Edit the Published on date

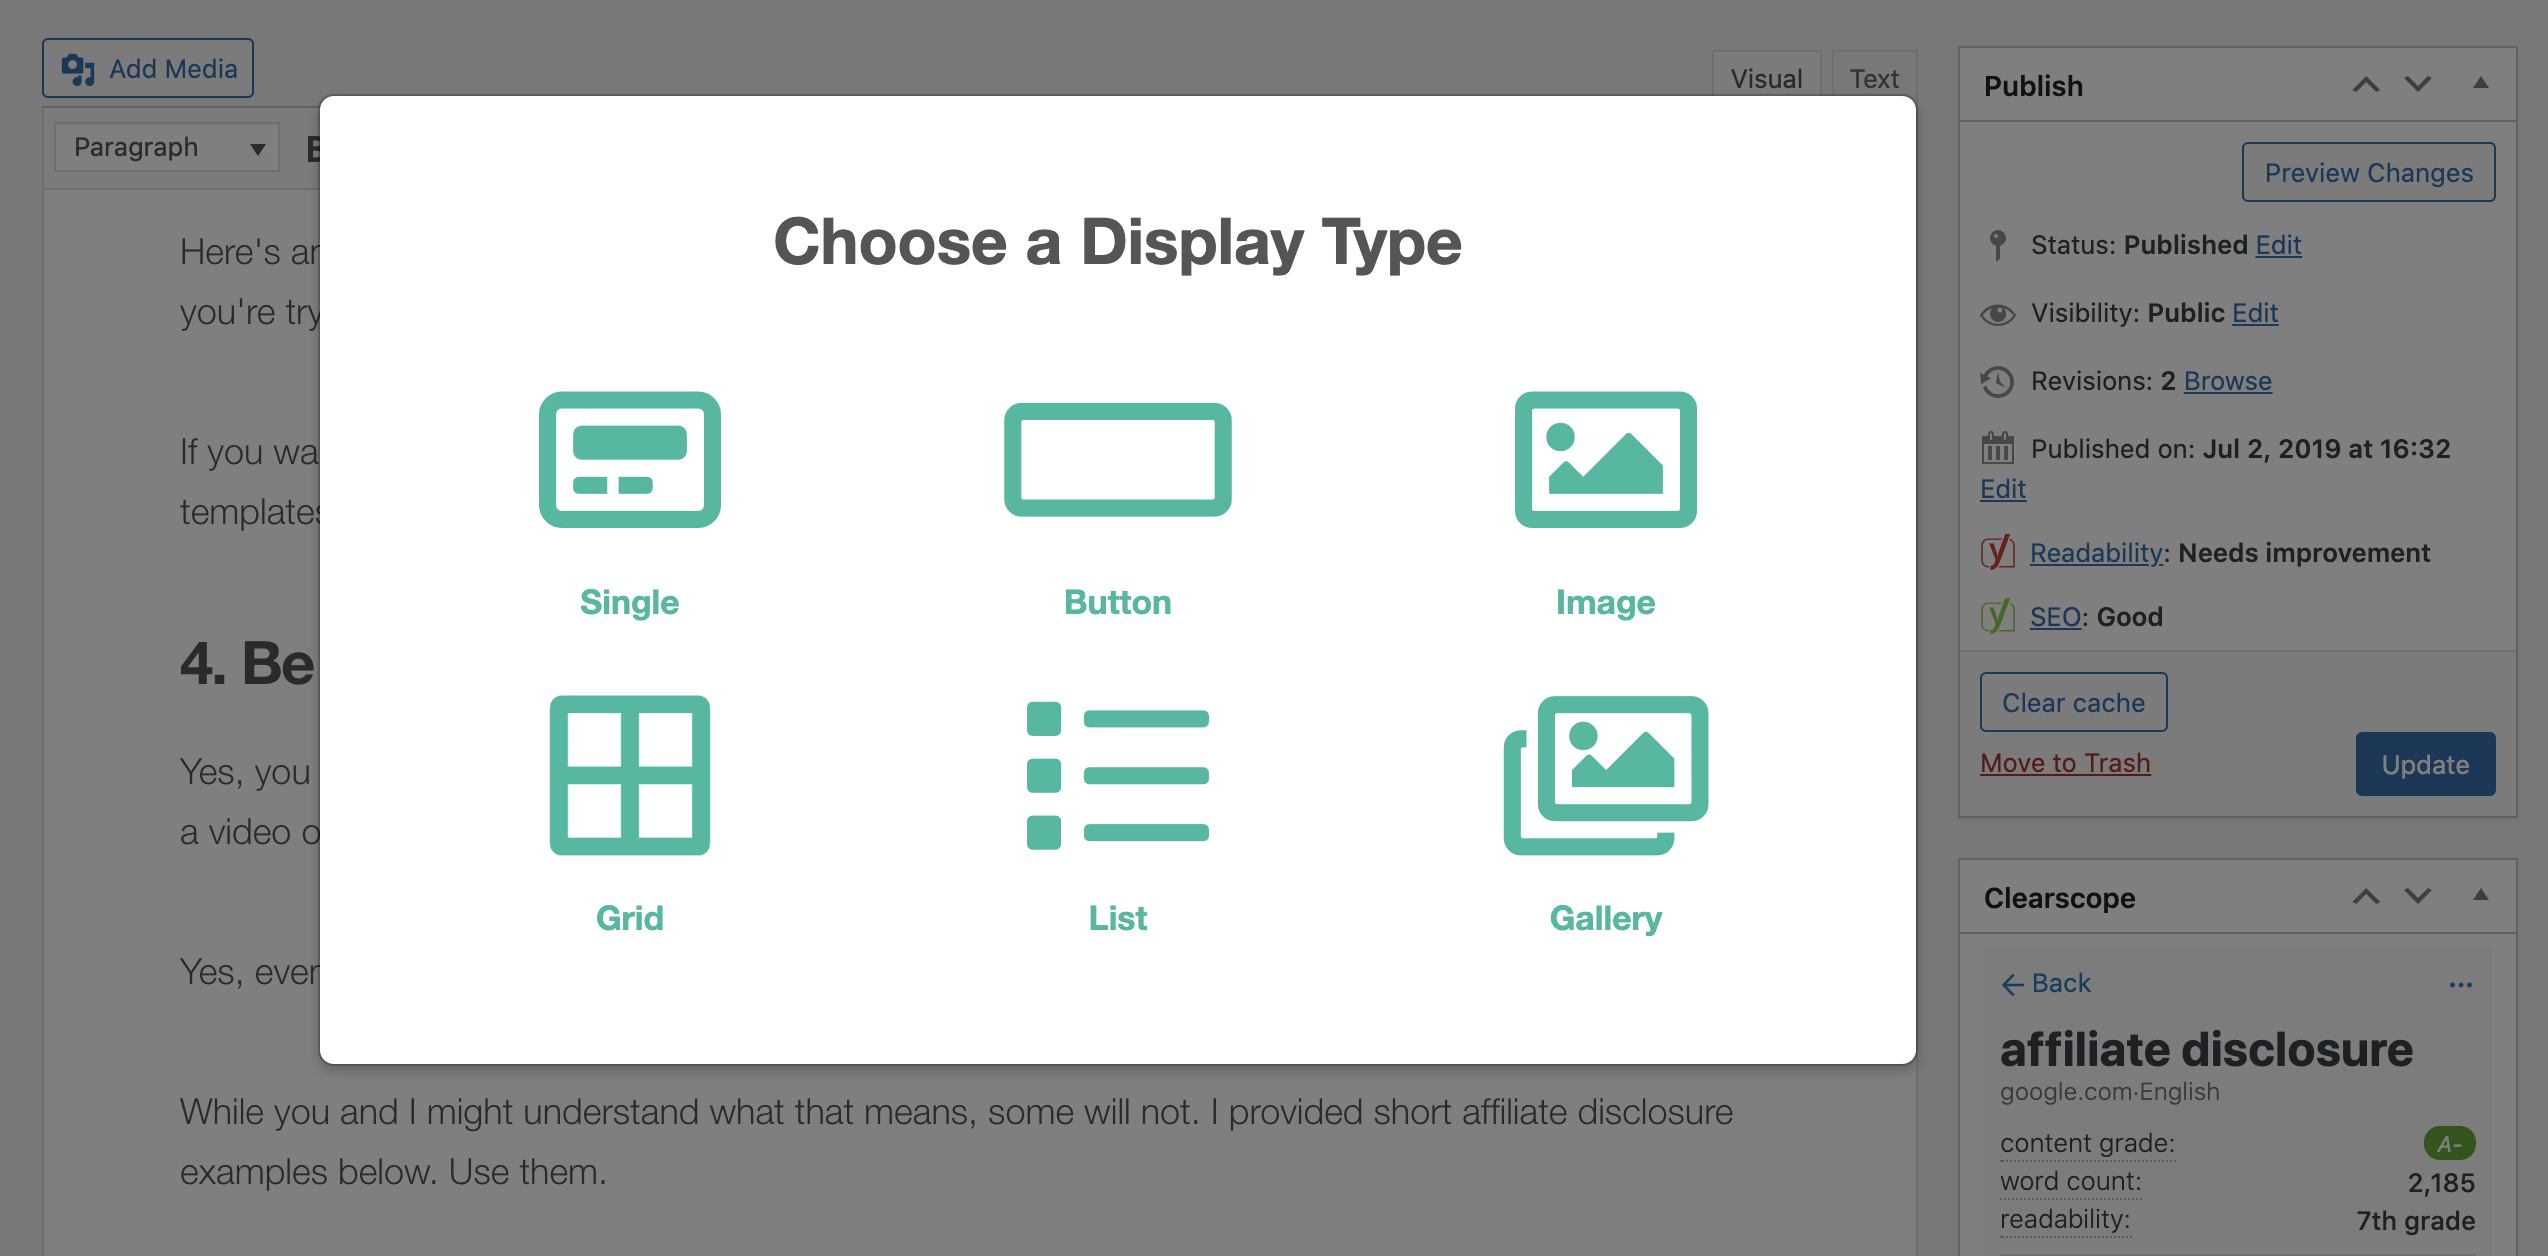click(x=2003, y=489)
